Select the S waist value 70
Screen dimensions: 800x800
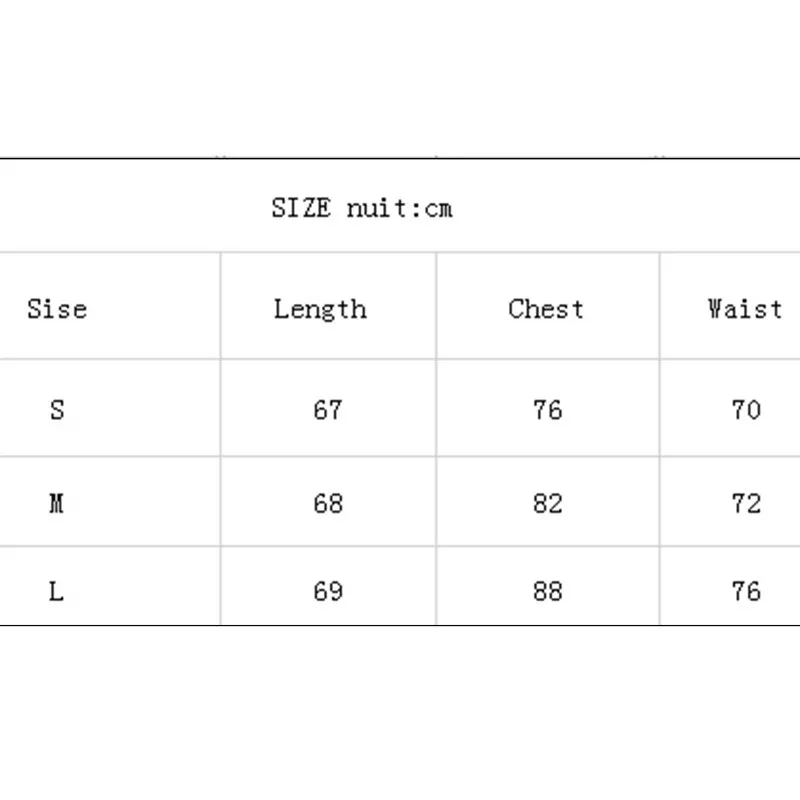point(746,410)
